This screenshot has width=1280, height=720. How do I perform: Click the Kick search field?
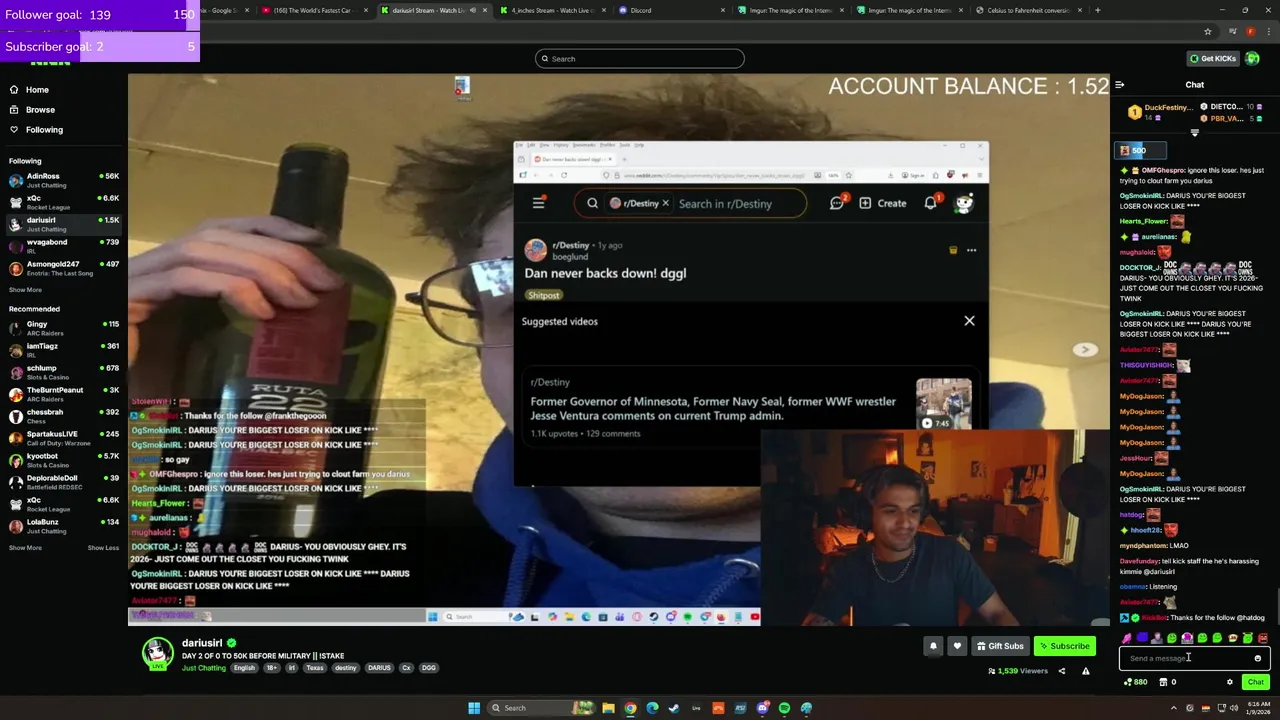pos(640,59)
